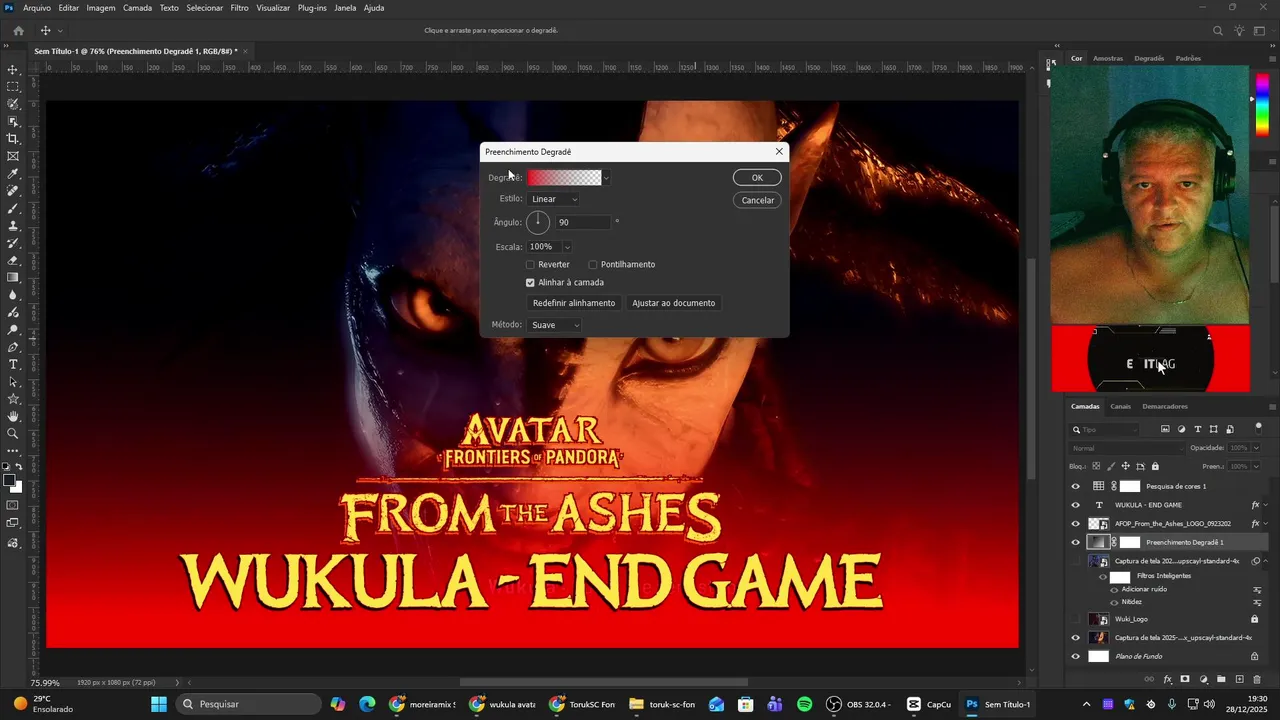Click OK in Preenchimento Degradê dialog
The width and height of the screenshot is (1280, 720).
pyautogui.click(x=757, y=178)
